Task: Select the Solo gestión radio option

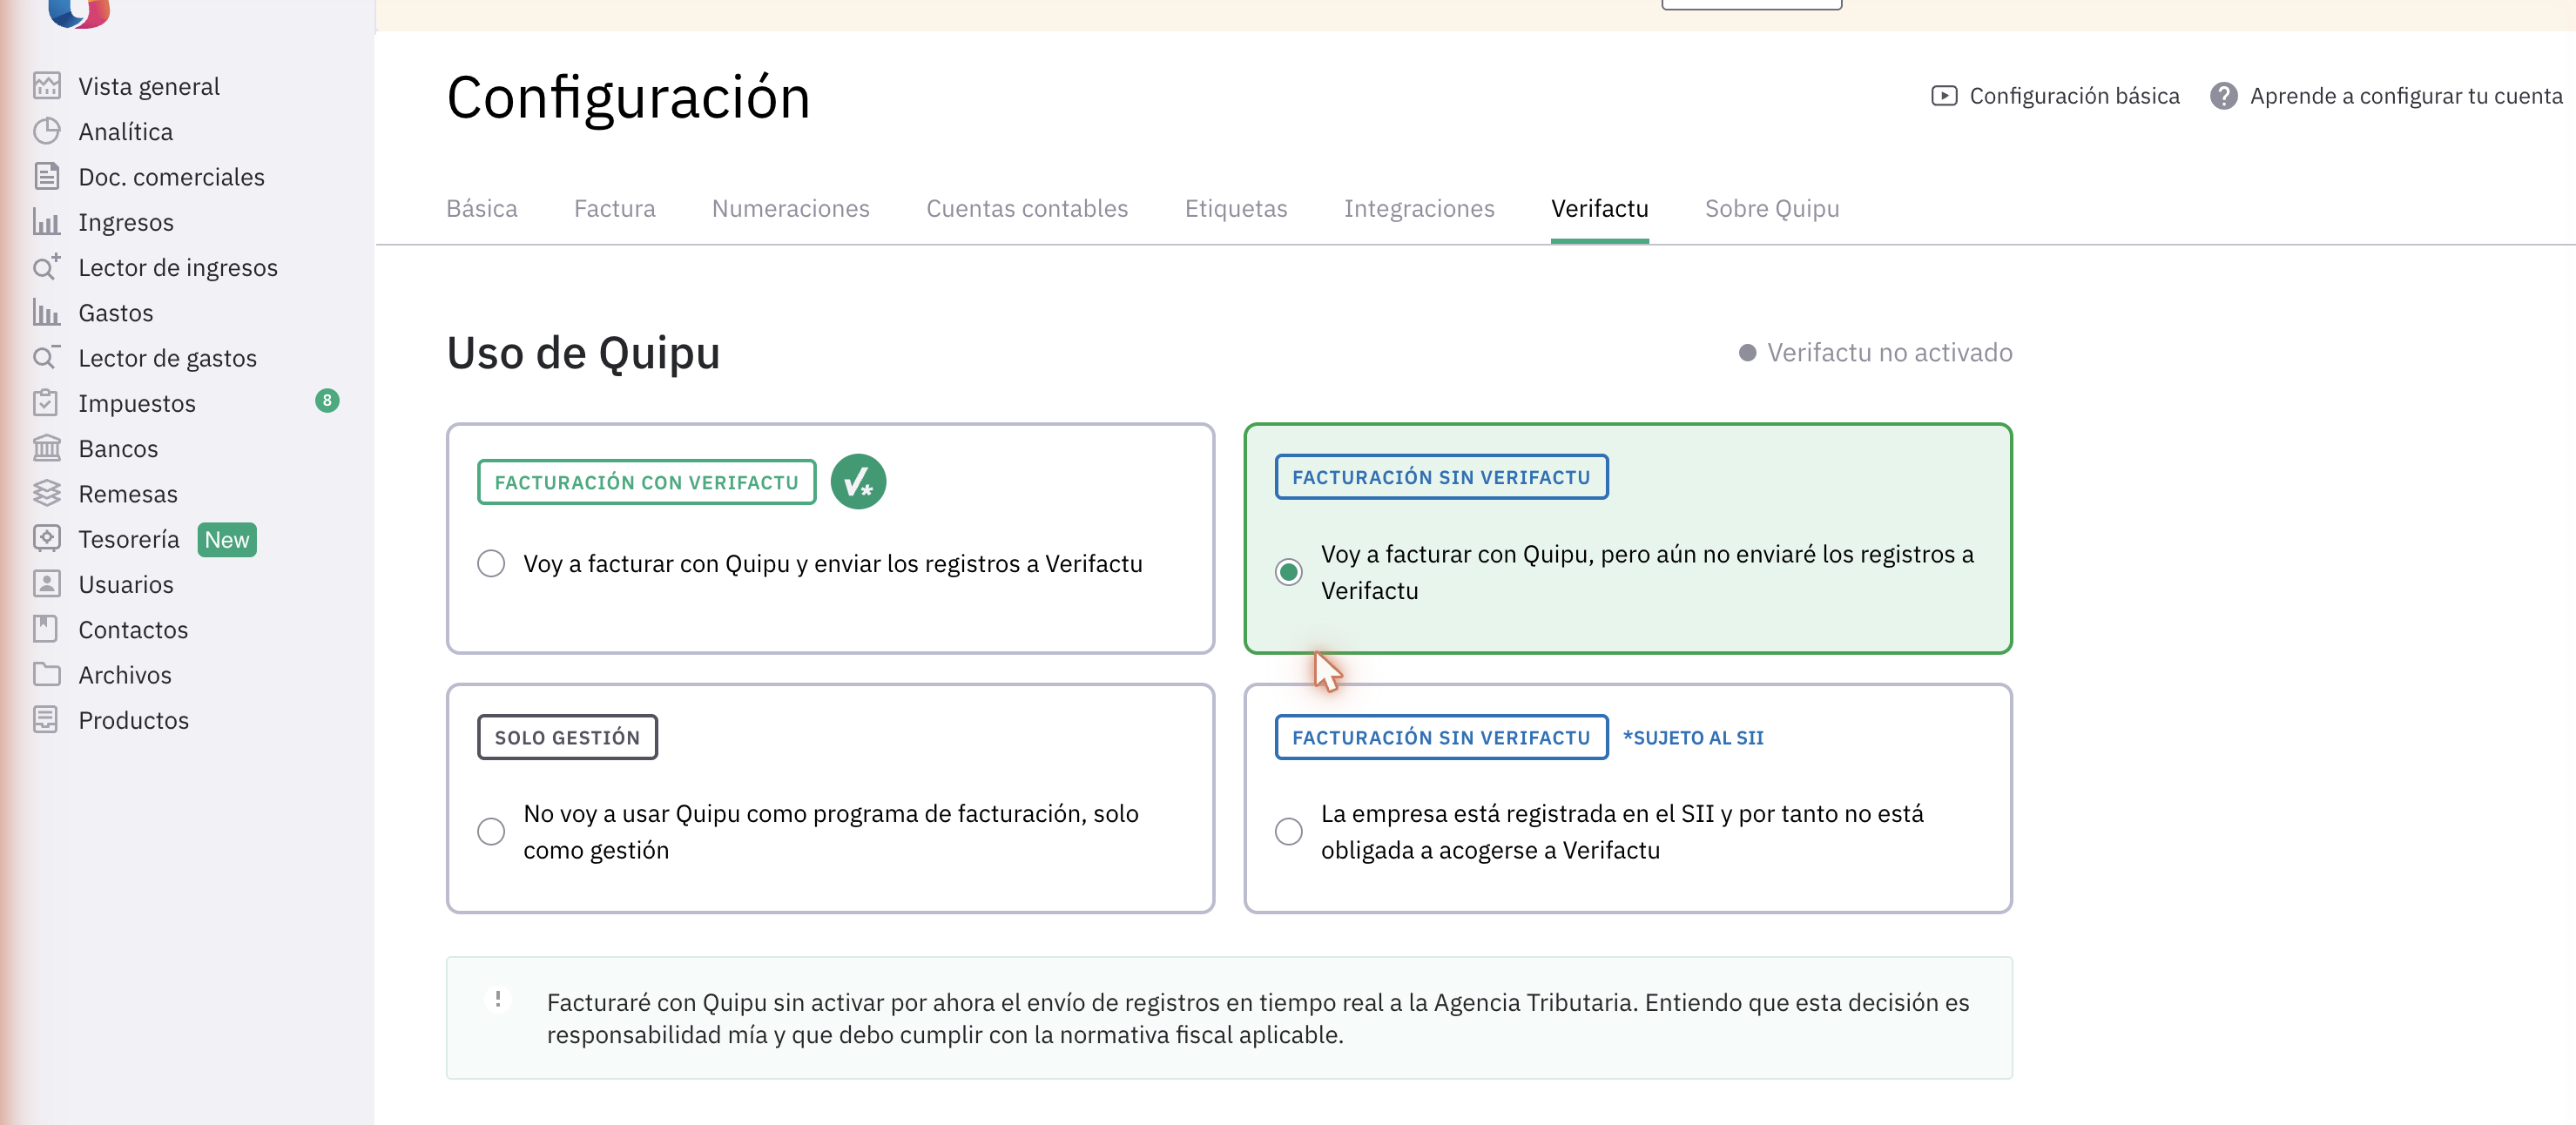Action: point(491,832)
